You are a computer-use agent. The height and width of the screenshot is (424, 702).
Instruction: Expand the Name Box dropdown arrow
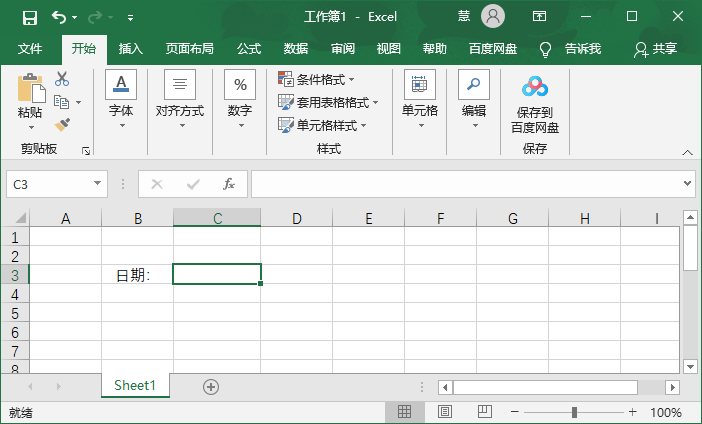click(97, 184)
